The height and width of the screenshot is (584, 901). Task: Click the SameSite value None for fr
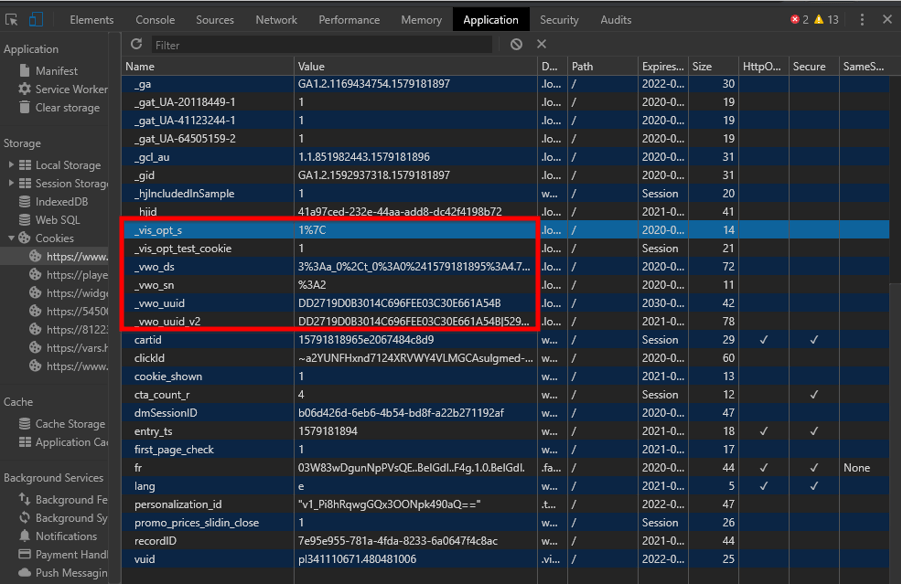point(857,468)
